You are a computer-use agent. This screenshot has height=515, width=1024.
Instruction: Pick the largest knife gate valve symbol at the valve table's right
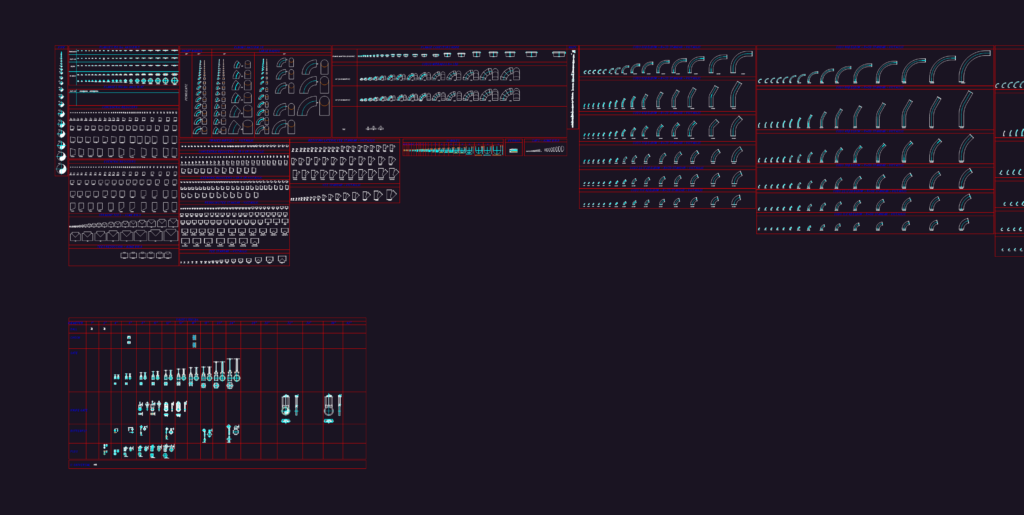(328, 405)
